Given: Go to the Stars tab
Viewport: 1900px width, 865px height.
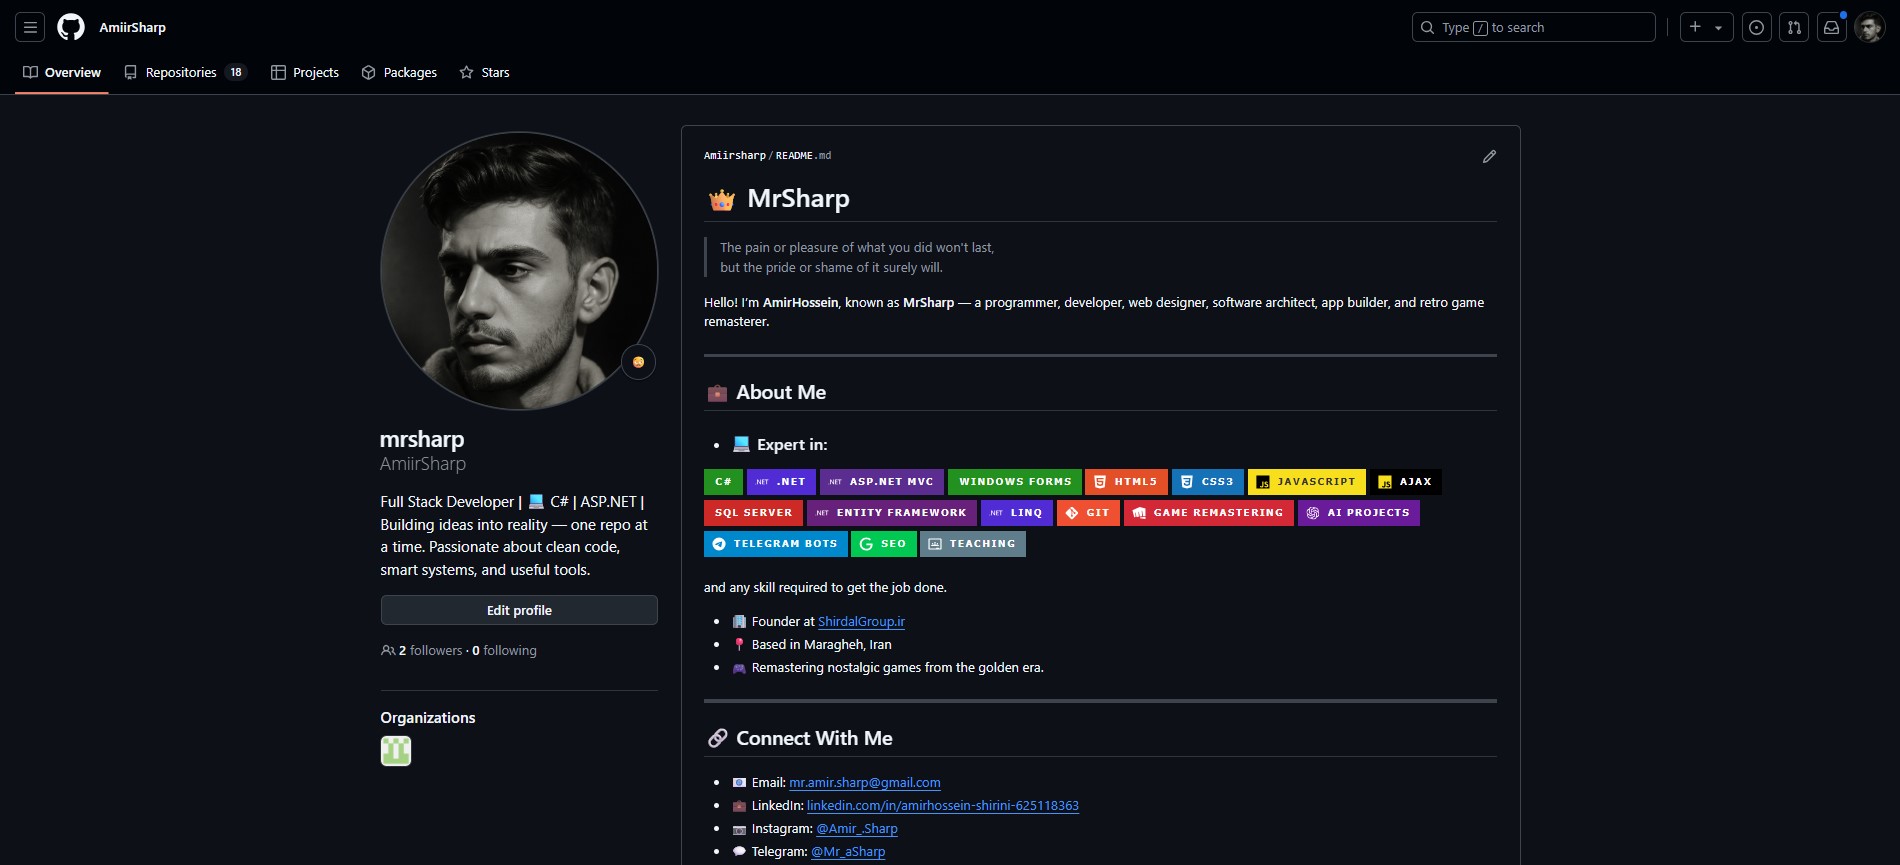Looking at the screenshot, I should click(484, 72).
